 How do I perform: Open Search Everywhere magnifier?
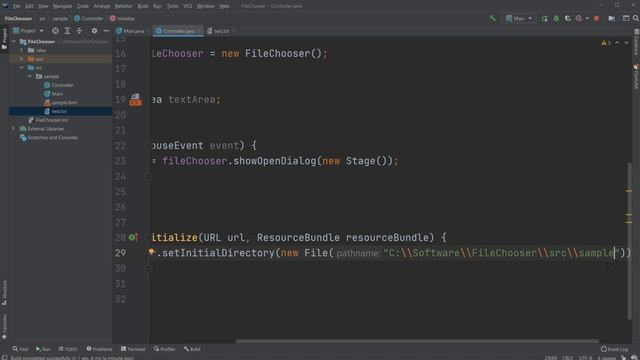636,18
